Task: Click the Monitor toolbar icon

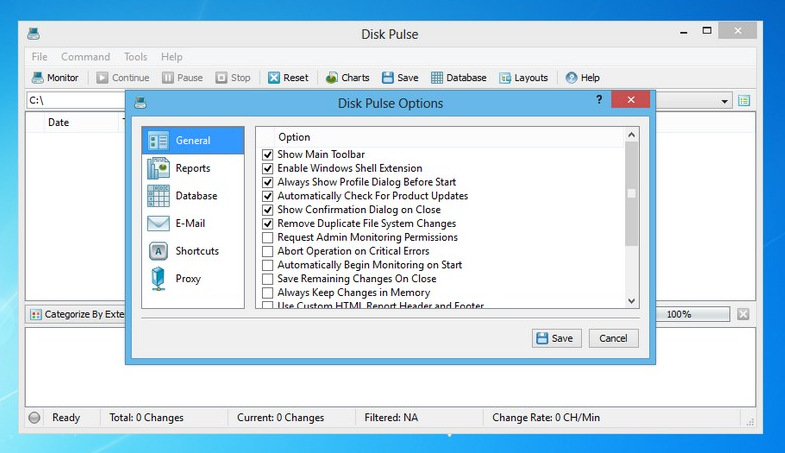Action: 38,78
